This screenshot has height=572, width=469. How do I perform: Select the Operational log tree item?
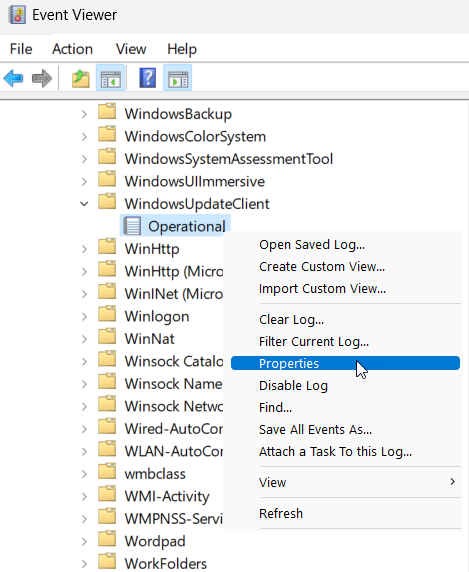[x=187, y=227]
